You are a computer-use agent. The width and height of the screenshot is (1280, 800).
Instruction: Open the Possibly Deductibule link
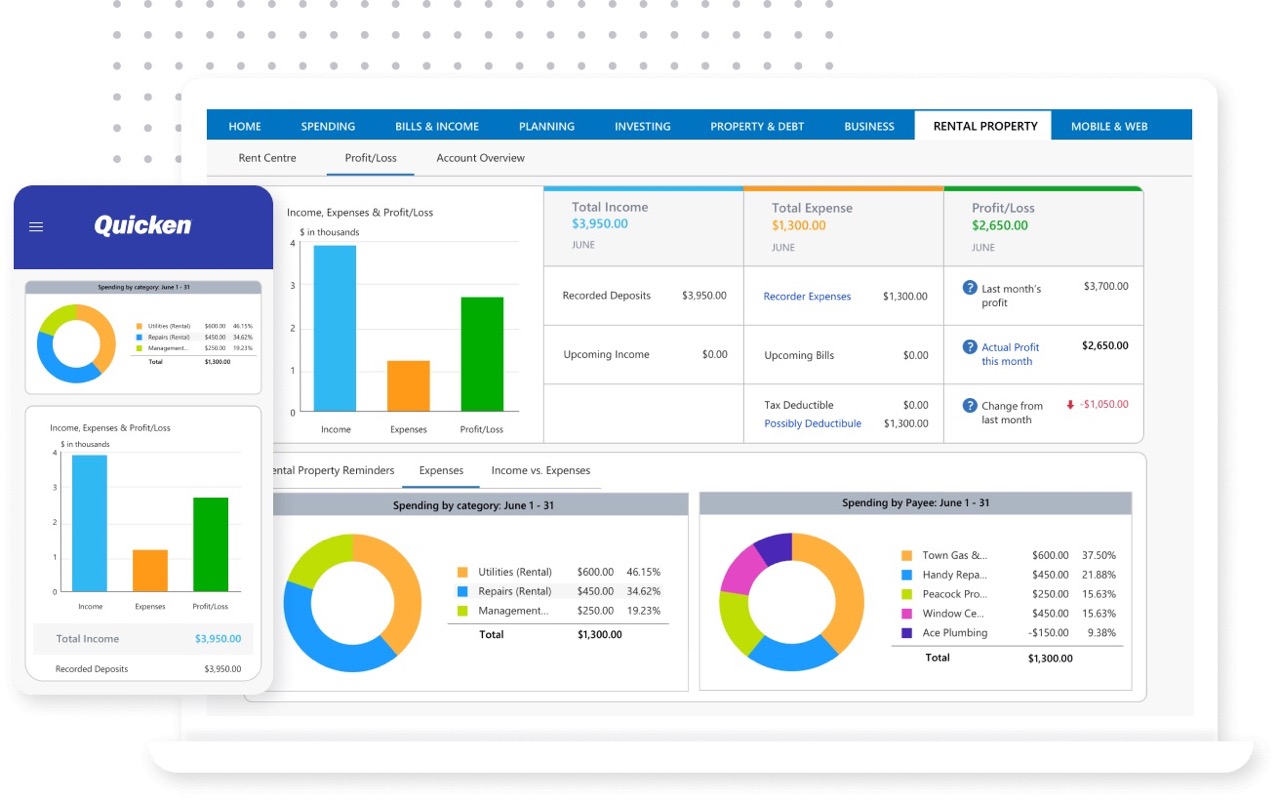click(x=812, y=423)
